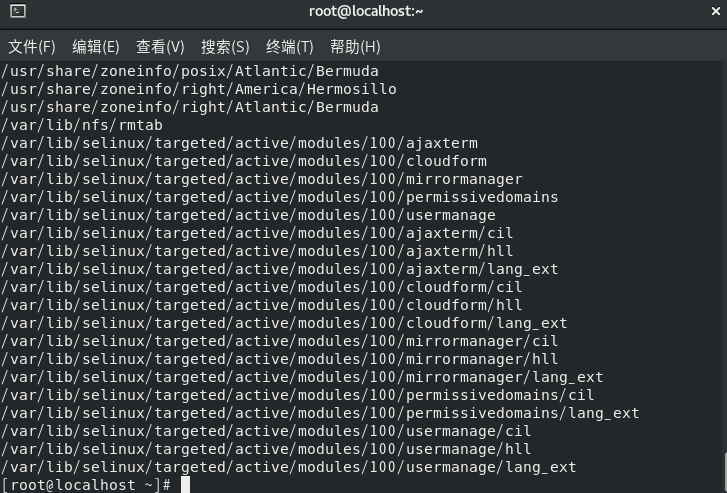The height and width of the screenshot is (493, 727).
Task: Click the cloudform/hll path line
Action: click(x=261, y=306)
